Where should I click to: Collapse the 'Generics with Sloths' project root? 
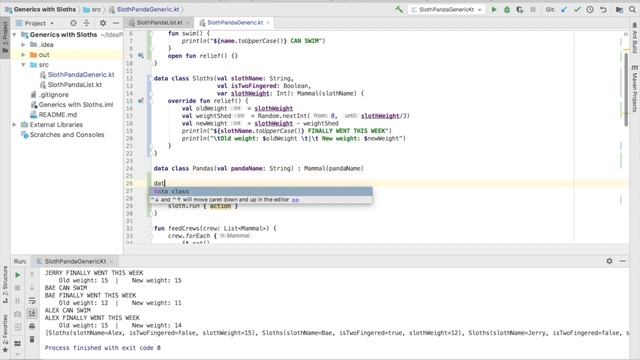15,35
